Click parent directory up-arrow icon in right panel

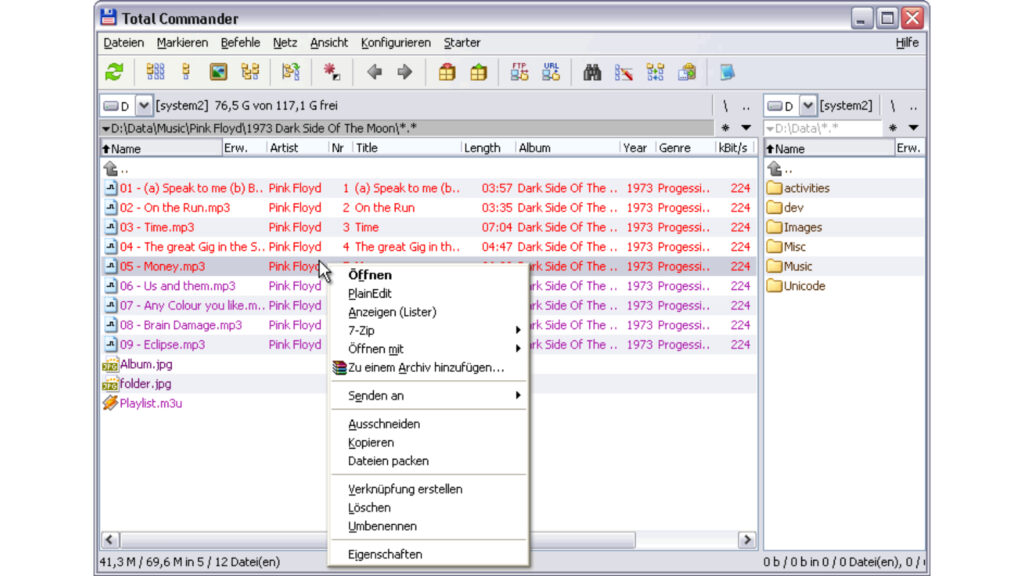(775, 168)
